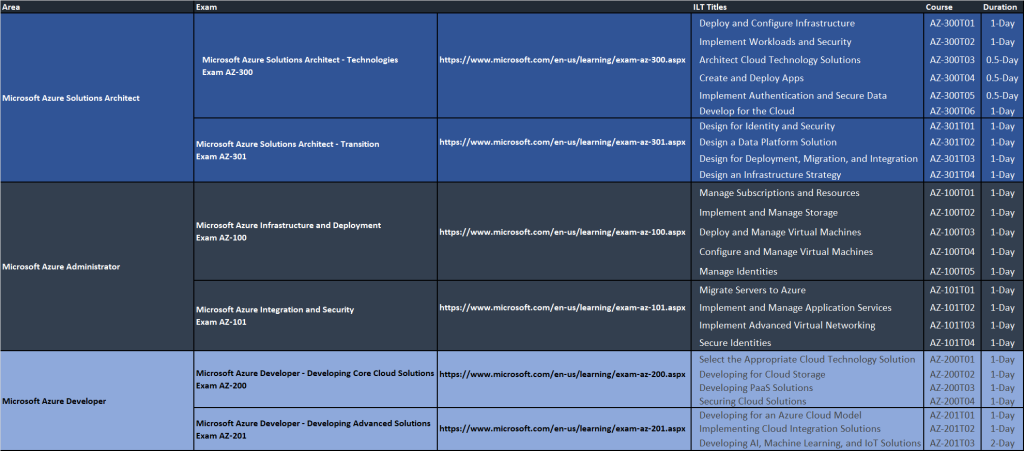Click Design for Deployment, Migration, and Integration

click(808, 159)
